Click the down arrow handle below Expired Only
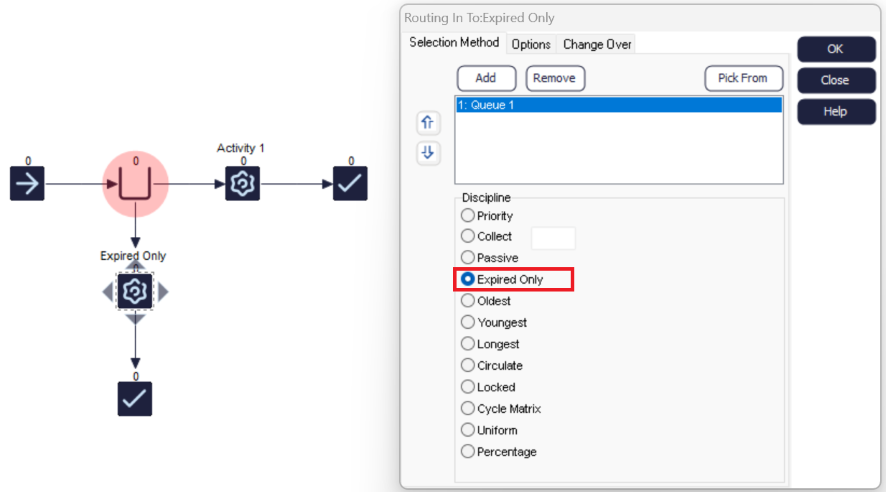The image size is (886, 492). (x=135, y=319)
